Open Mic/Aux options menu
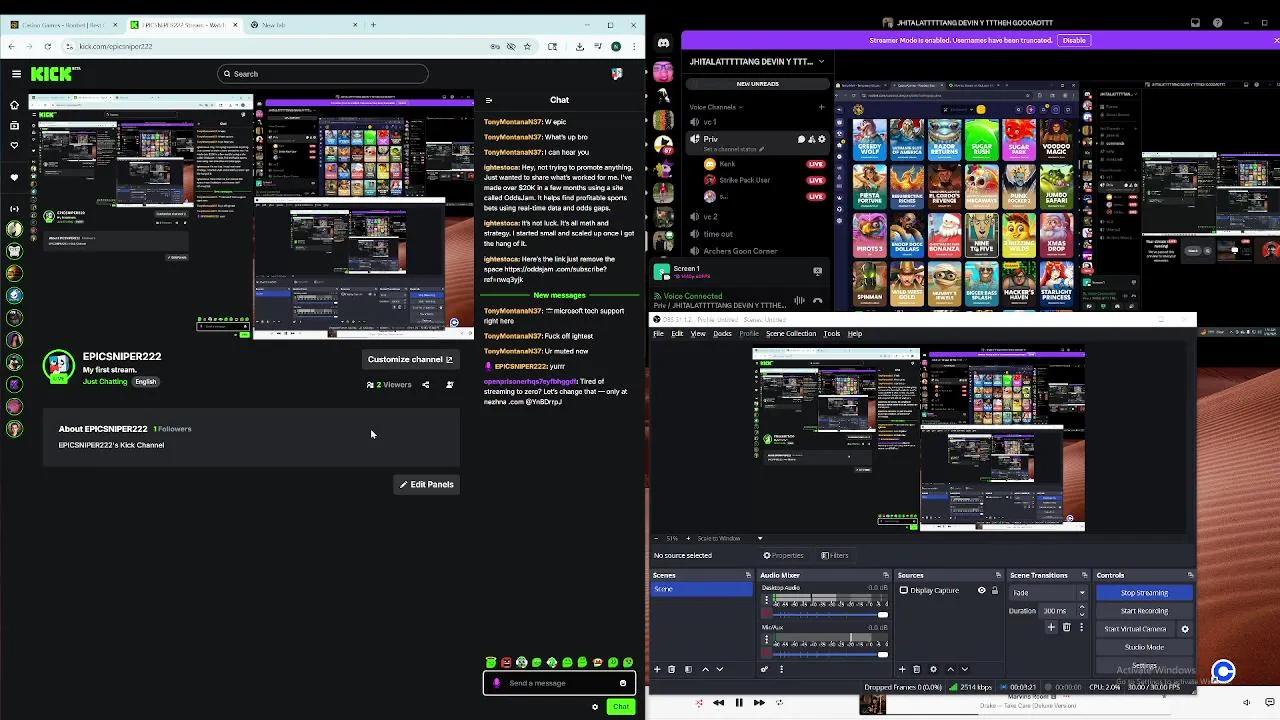 pos(766,639)
